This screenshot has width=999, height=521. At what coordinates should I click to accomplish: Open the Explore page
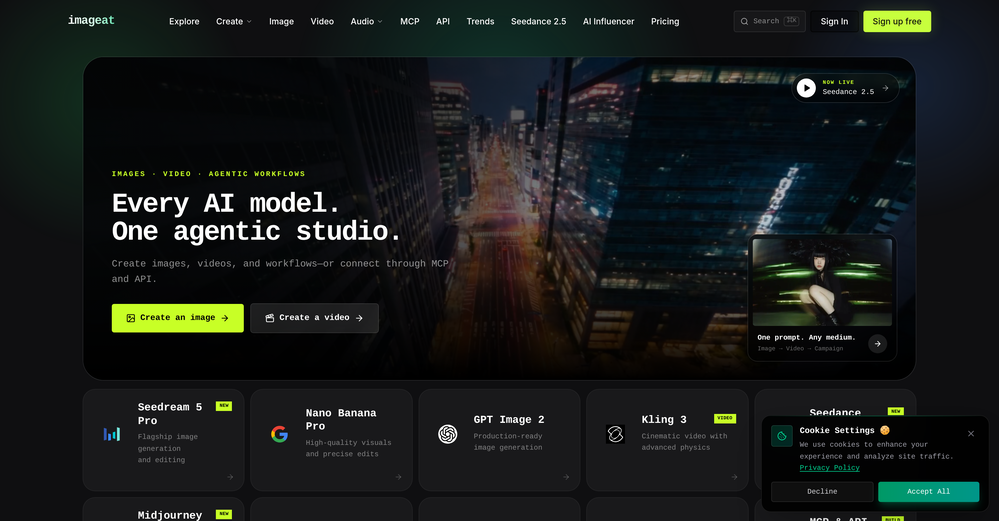coord(184,22)
